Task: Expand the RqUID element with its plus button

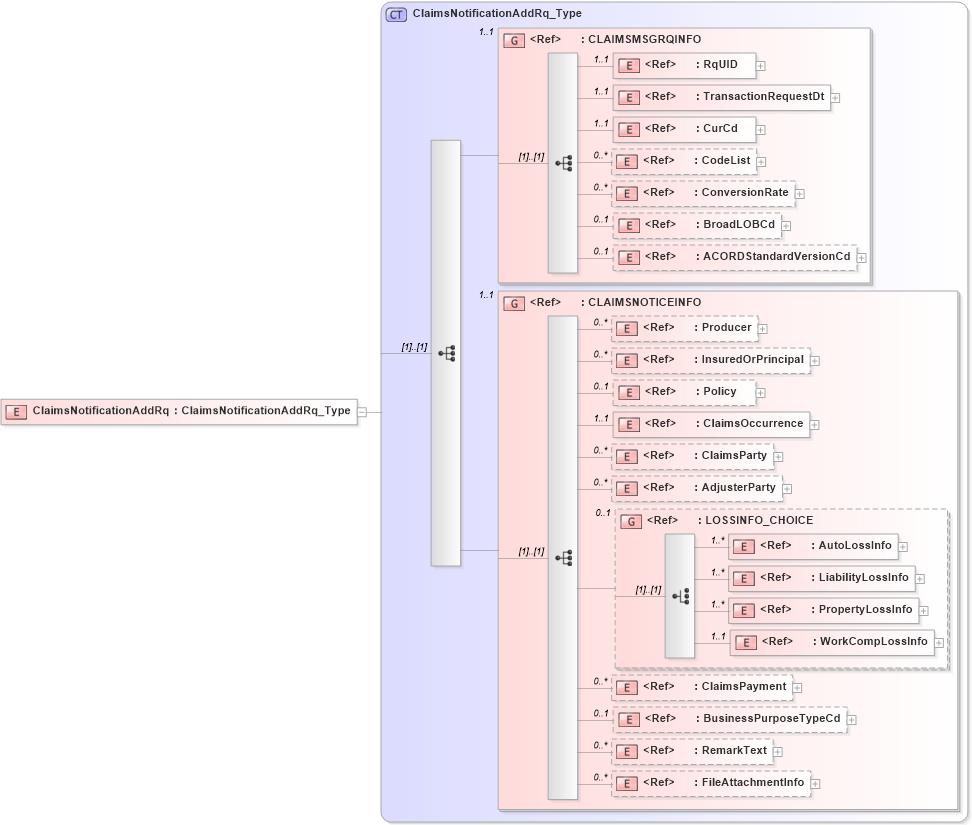Action: [x=760, y=66]
